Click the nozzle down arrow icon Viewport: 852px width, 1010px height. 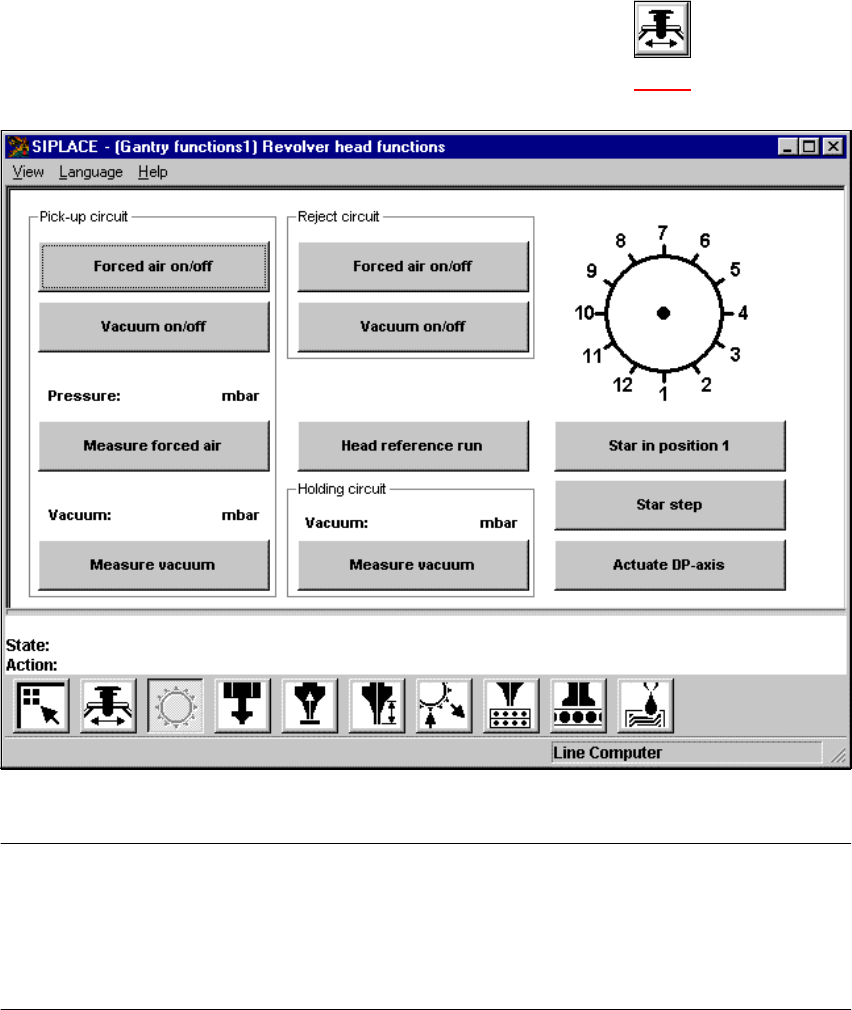(x=242, y=706)
